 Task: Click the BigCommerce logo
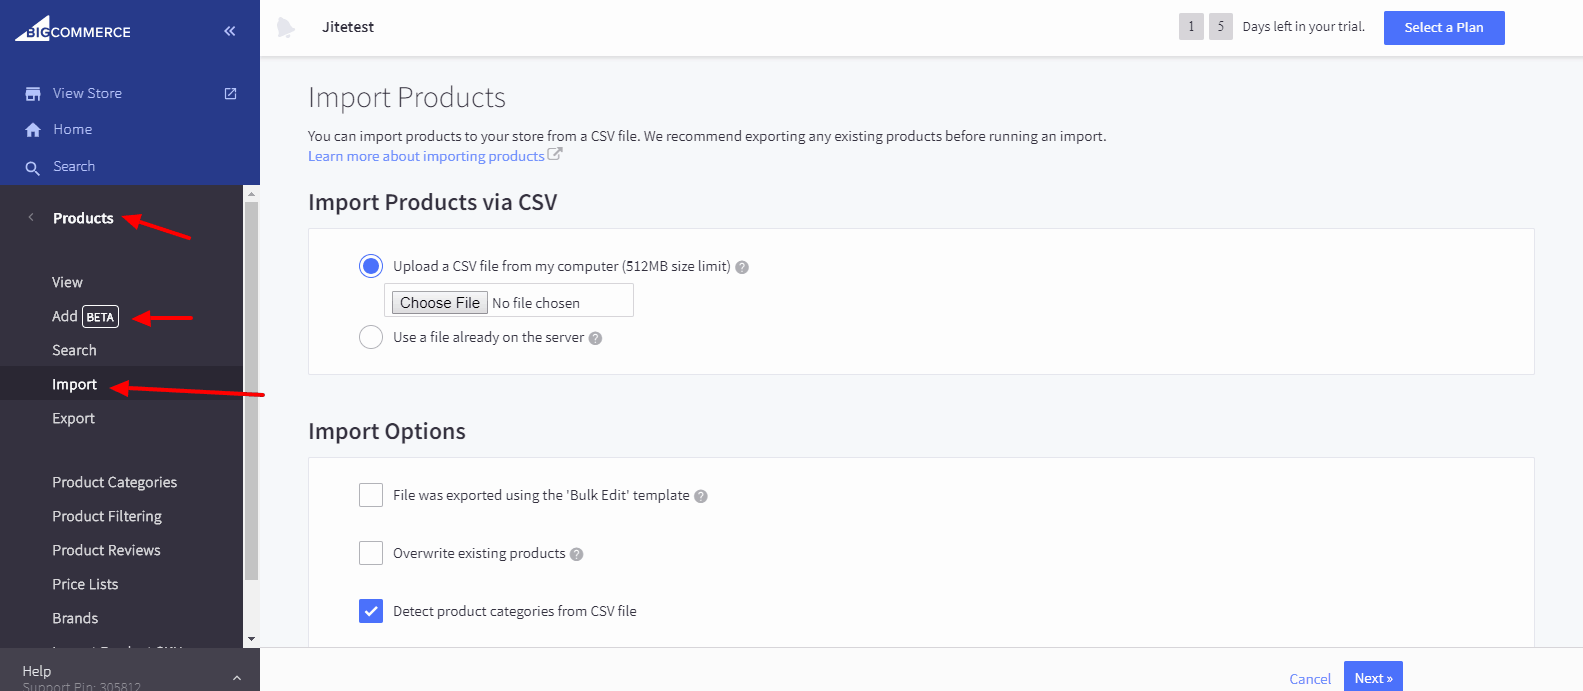[72, 30]
